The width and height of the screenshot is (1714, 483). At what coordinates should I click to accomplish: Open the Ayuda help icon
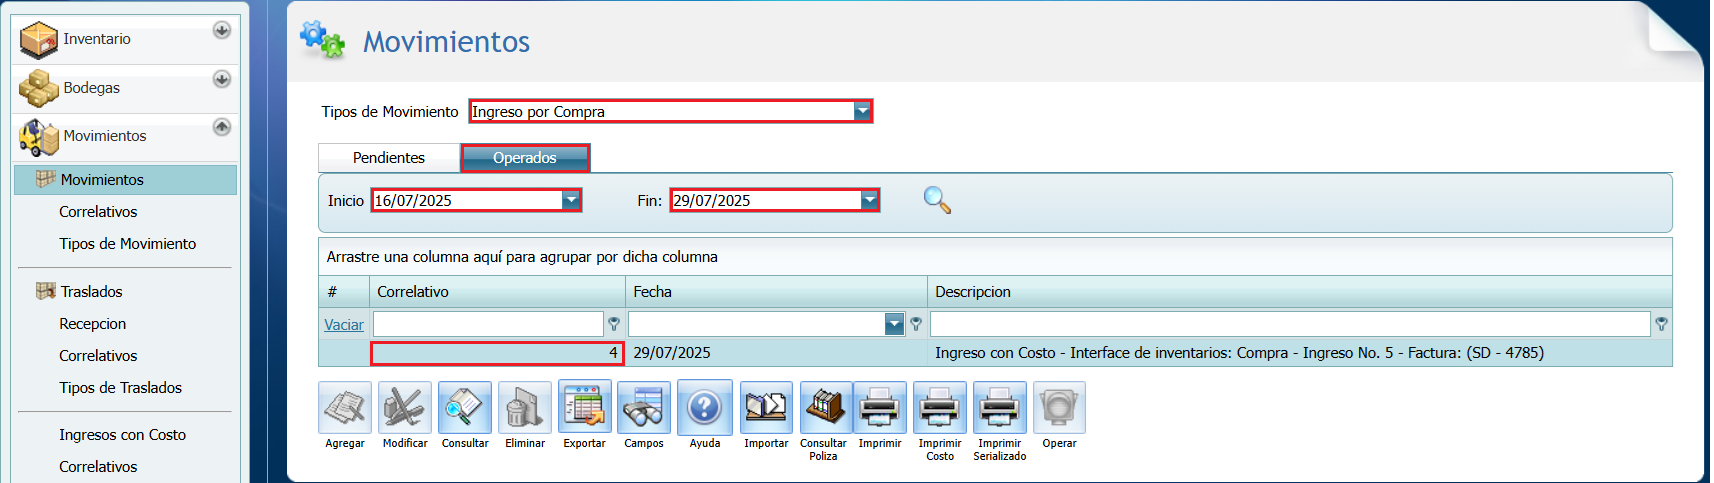(705, 407)
